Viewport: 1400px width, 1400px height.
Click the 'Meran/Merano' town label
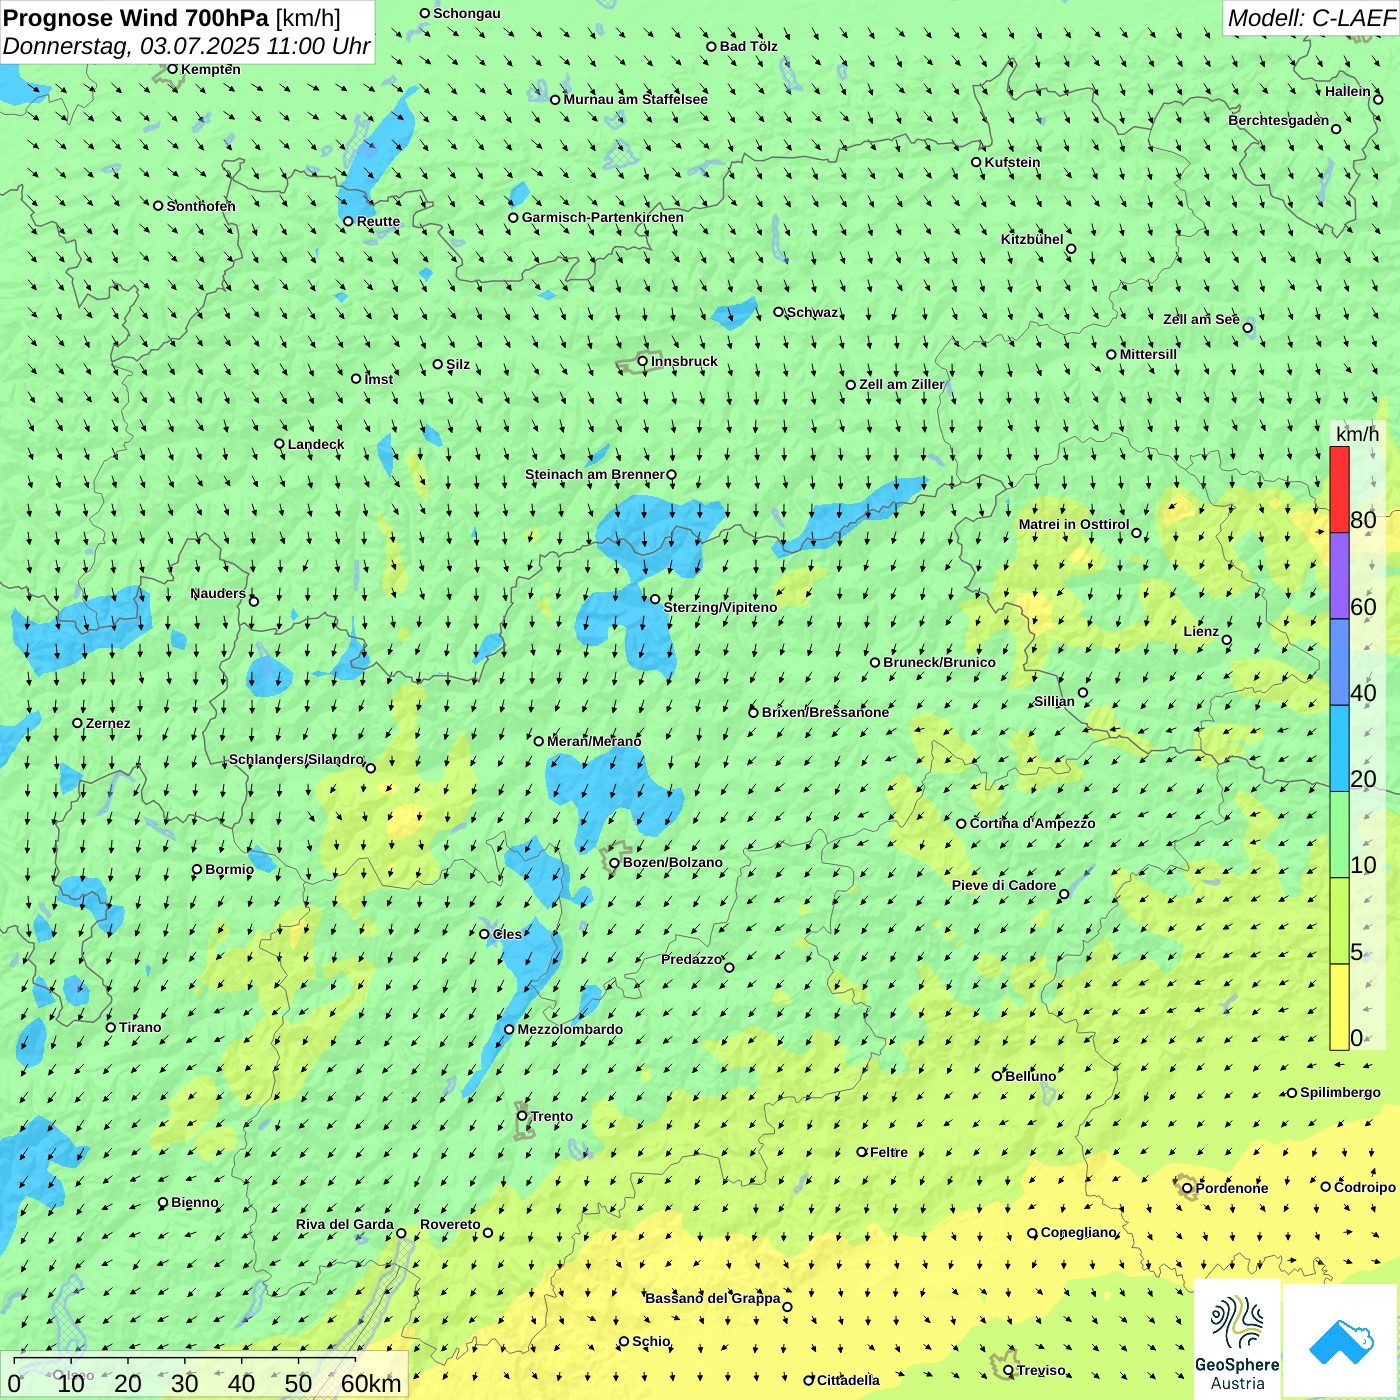(594, 741)
